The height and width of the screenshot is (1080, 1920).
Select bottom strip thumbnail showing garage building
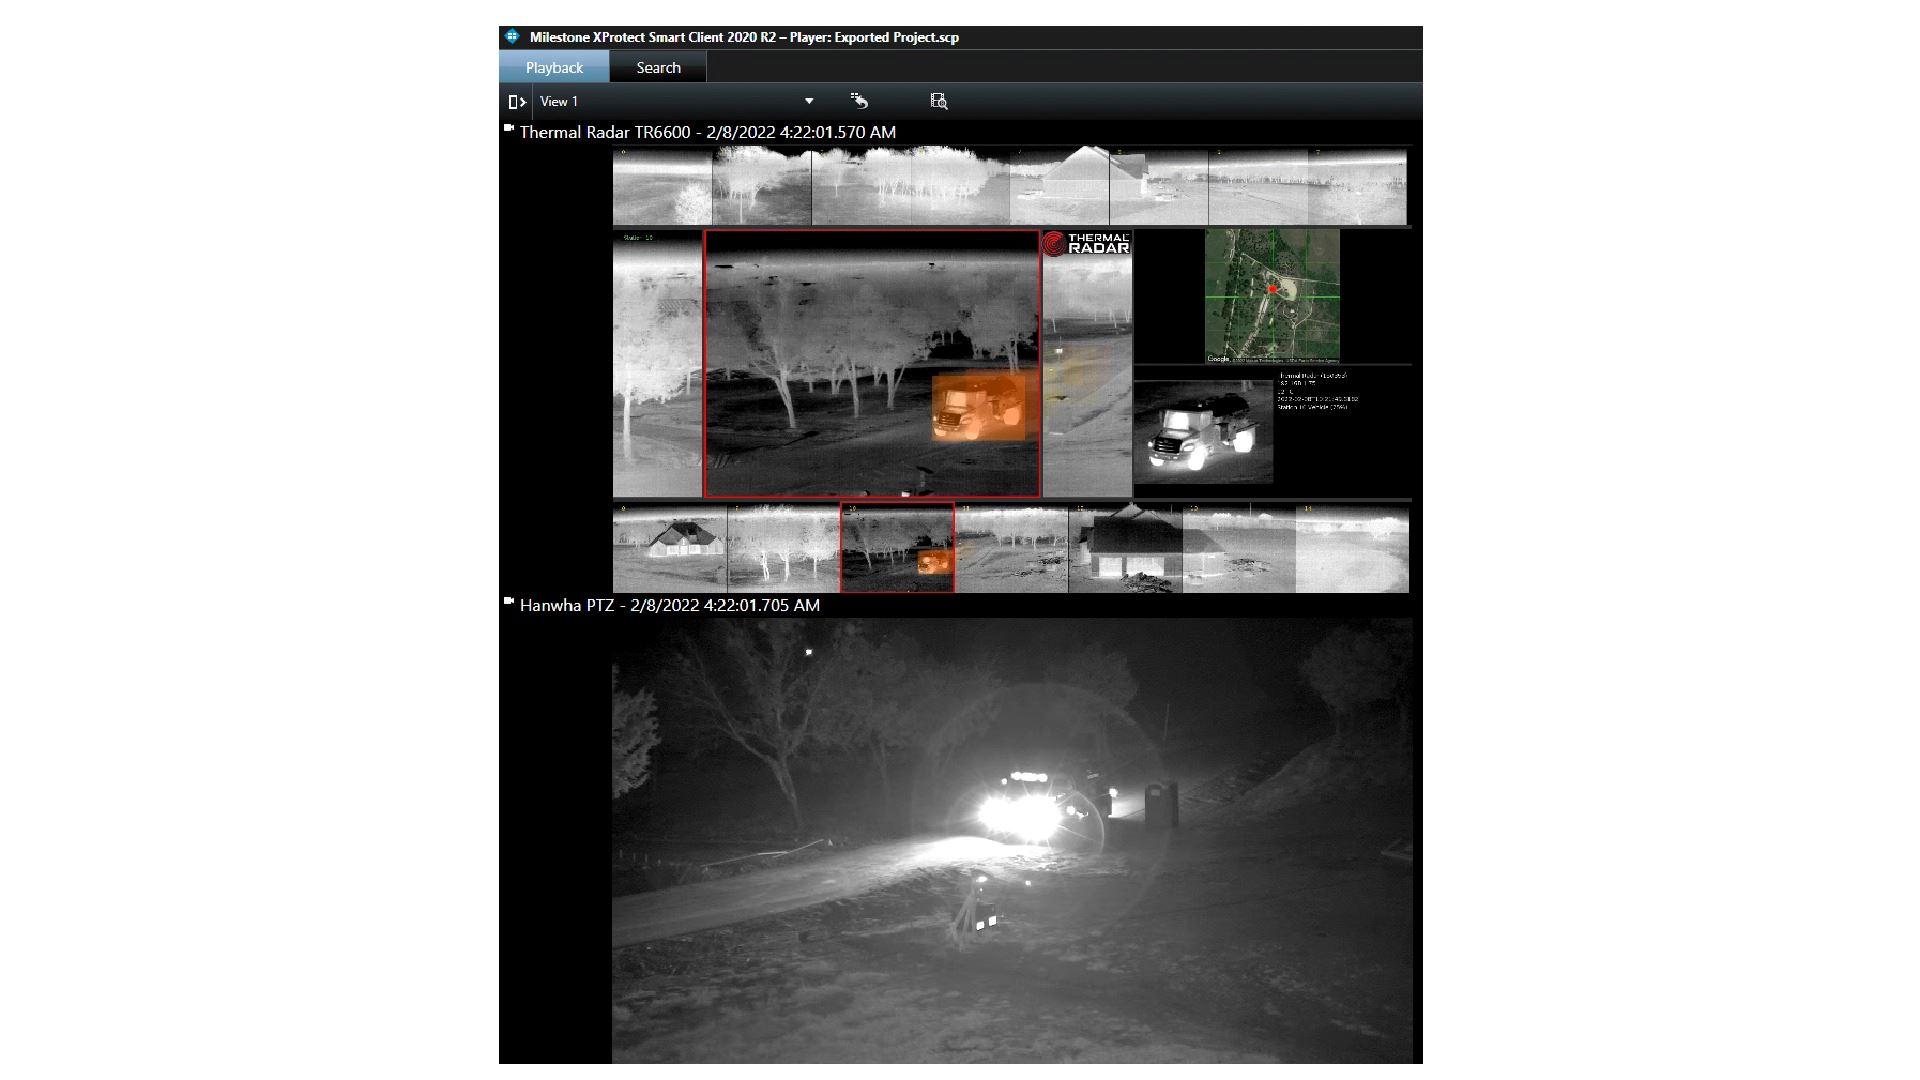coord(1125,548)
